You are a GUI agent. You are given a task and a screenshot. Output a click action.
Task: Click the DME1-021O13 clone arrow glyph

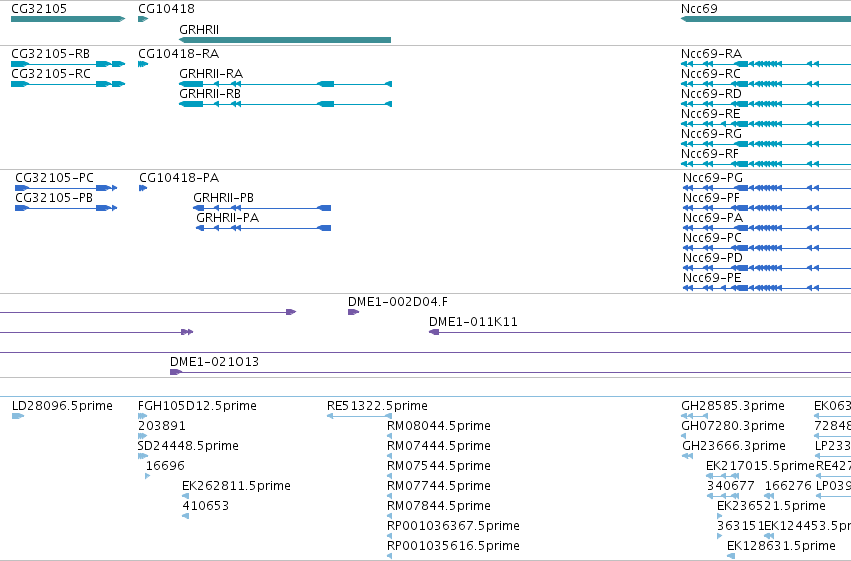pyautogui.click(x=176, y=372)
